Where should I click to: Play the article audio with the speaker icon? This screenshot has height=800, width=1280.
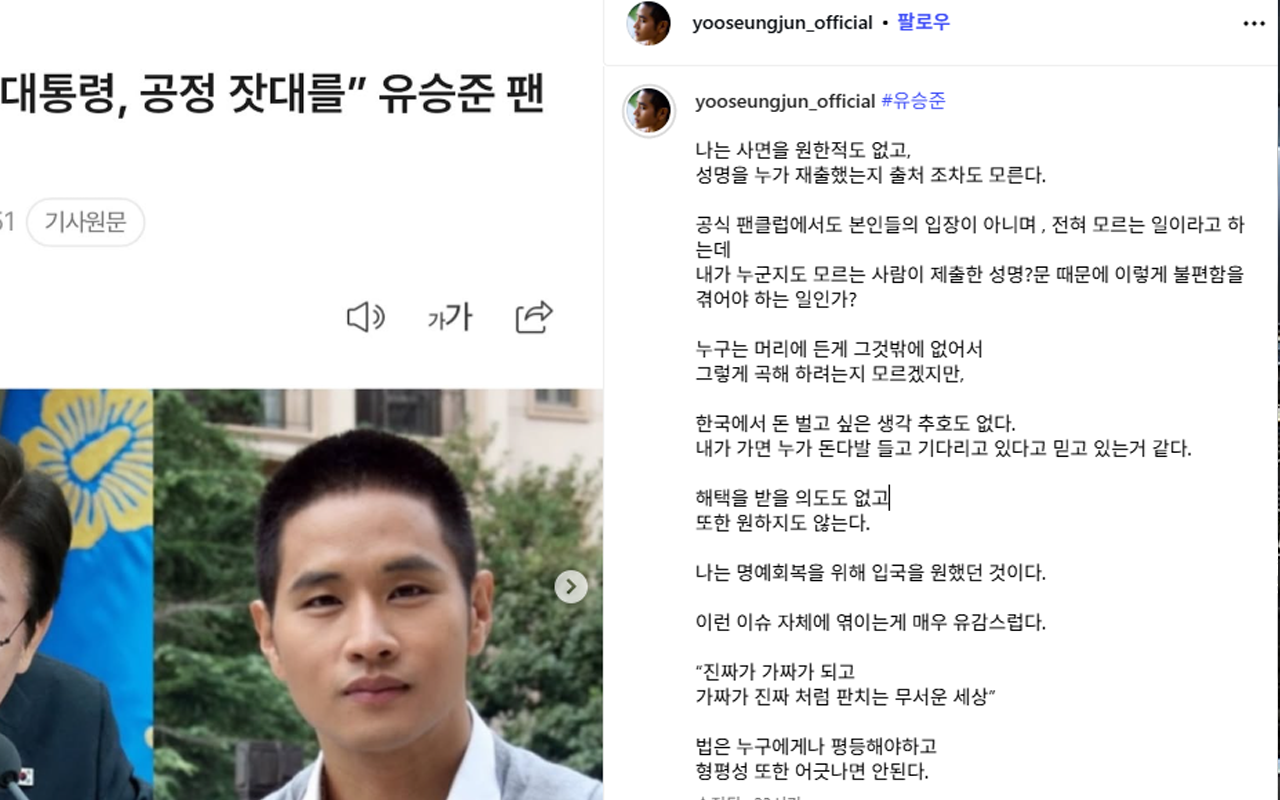click(x=365, y=318)
